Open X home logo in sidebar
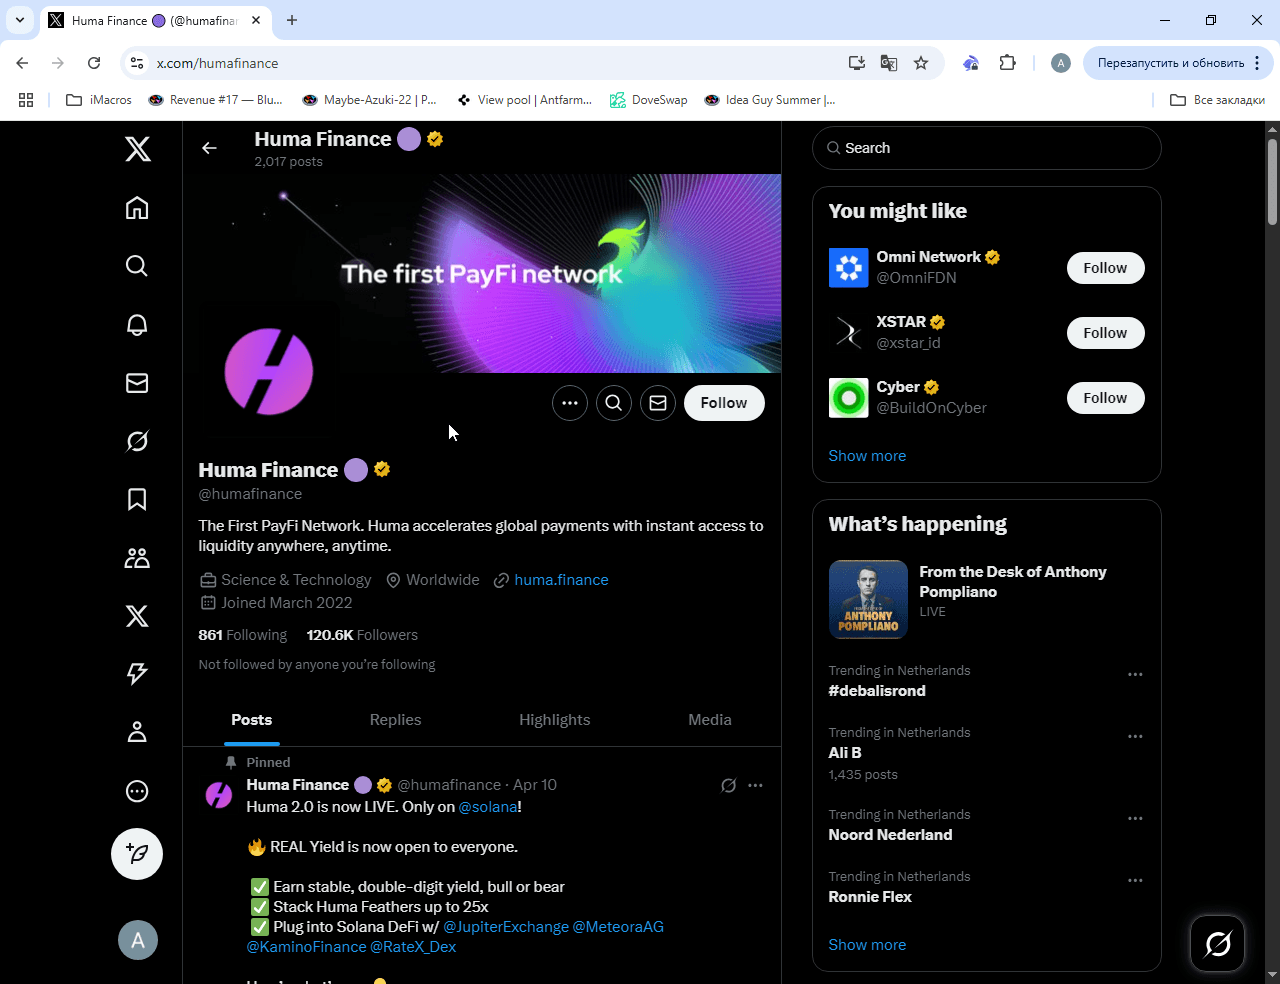This screenshot has width=1280, height=984. (137, 149)
